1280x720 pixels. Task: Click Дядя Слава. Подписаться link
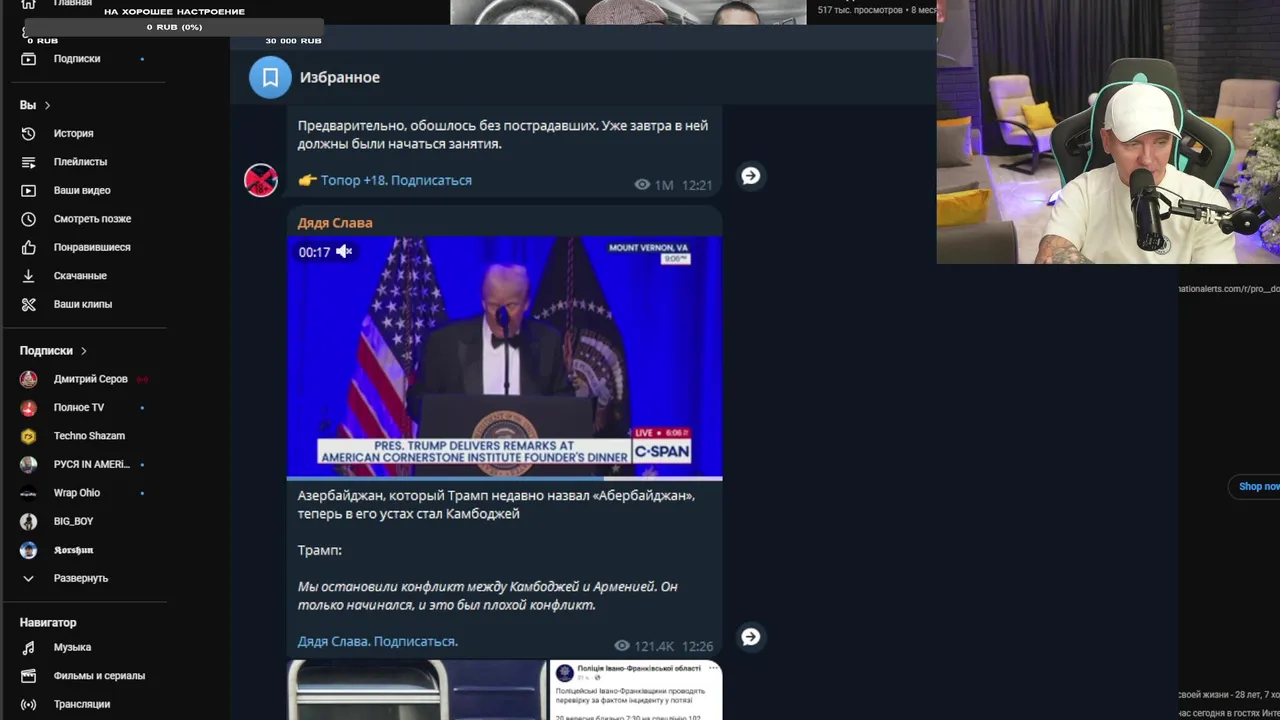coord(378,641)
